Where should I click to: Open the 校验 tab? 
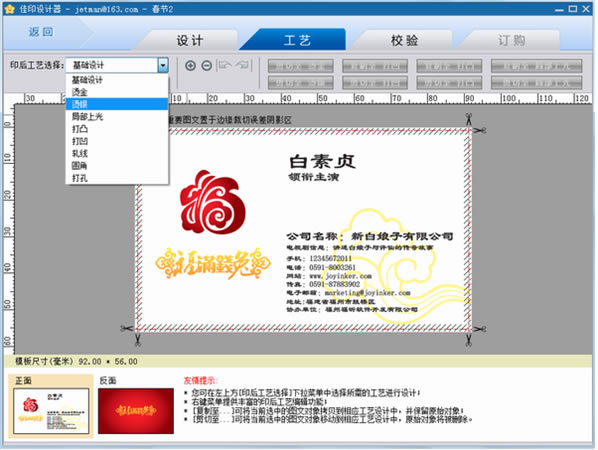[x=404, y=40]
